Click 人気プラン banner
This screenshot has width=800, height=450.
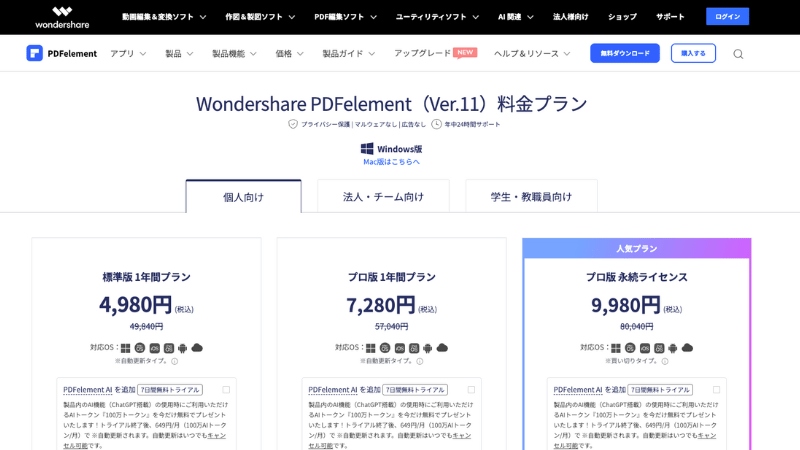click(636, 248)
